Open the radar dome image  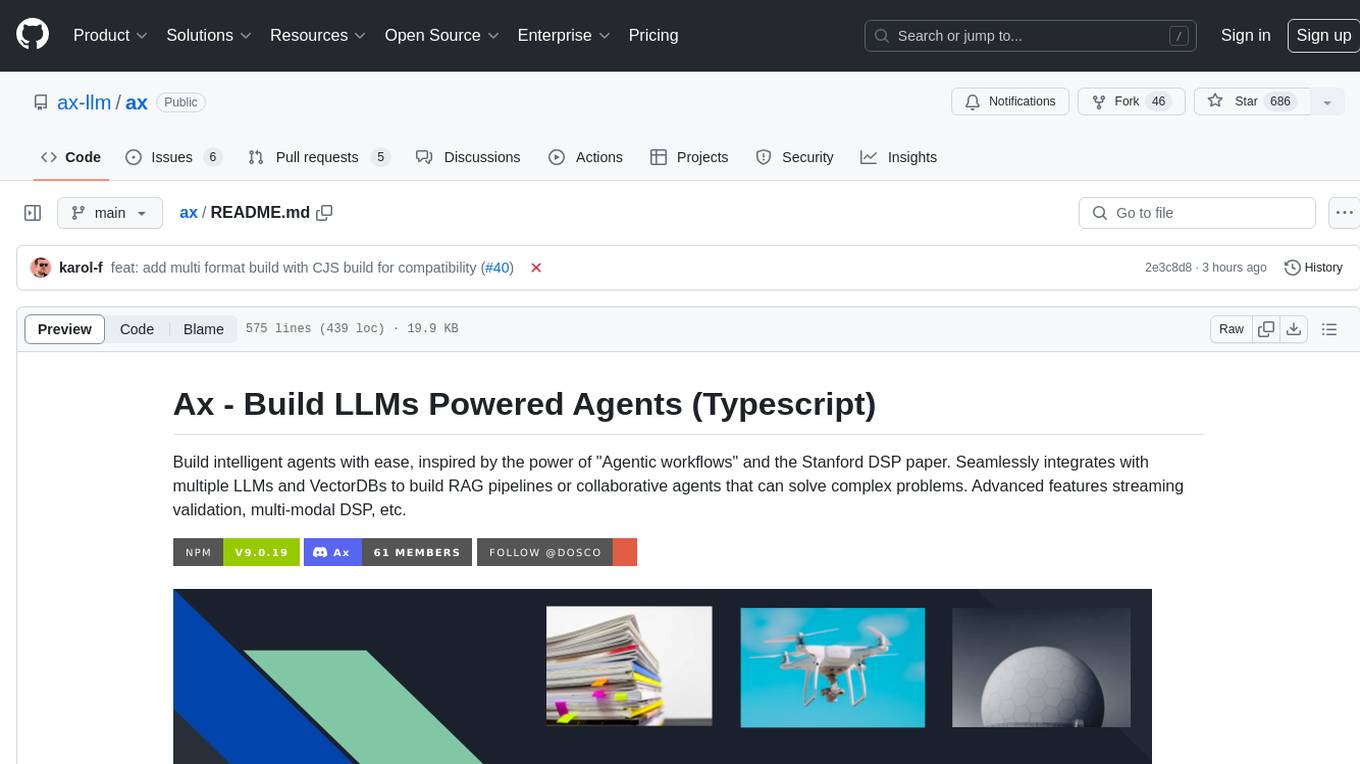(1041, 667)
